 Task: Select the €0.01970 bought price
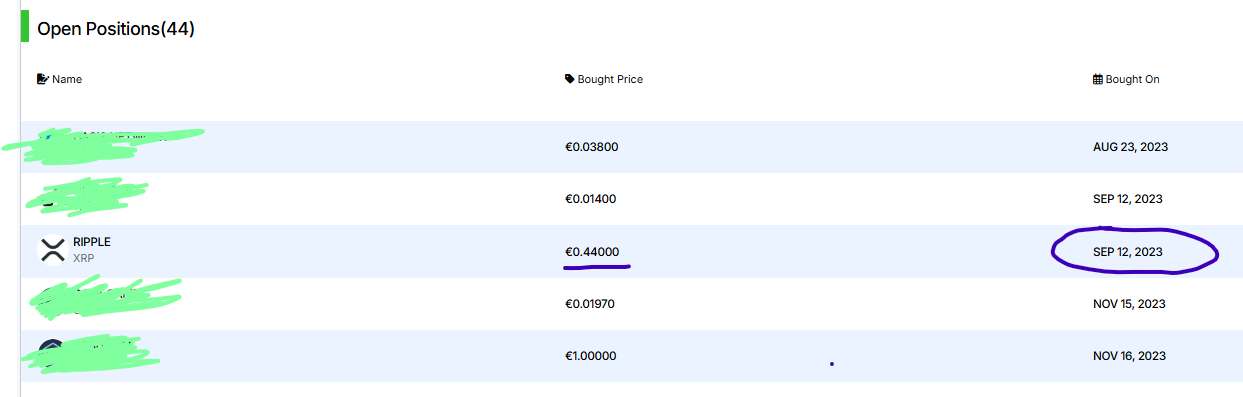[590, 304]
